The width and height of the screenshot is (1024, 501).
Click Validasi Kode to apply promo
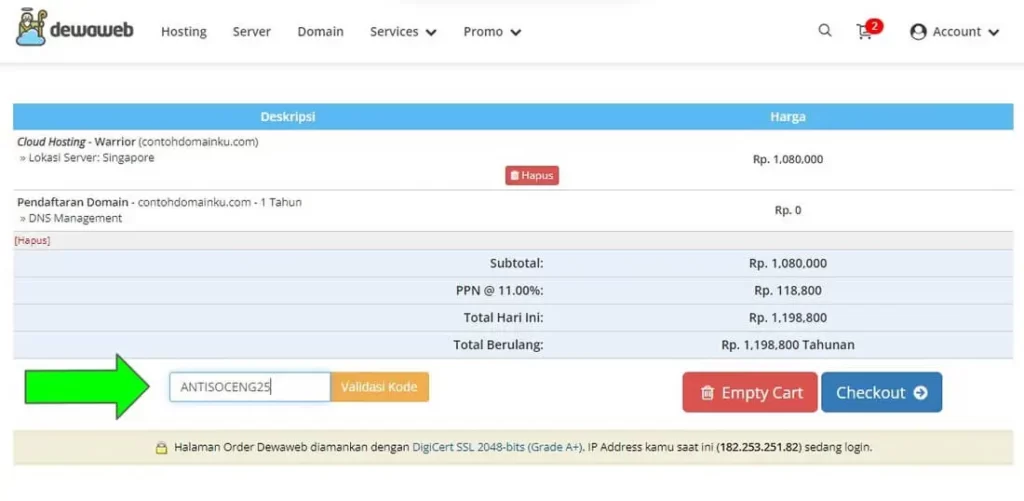tap(379, 387)
